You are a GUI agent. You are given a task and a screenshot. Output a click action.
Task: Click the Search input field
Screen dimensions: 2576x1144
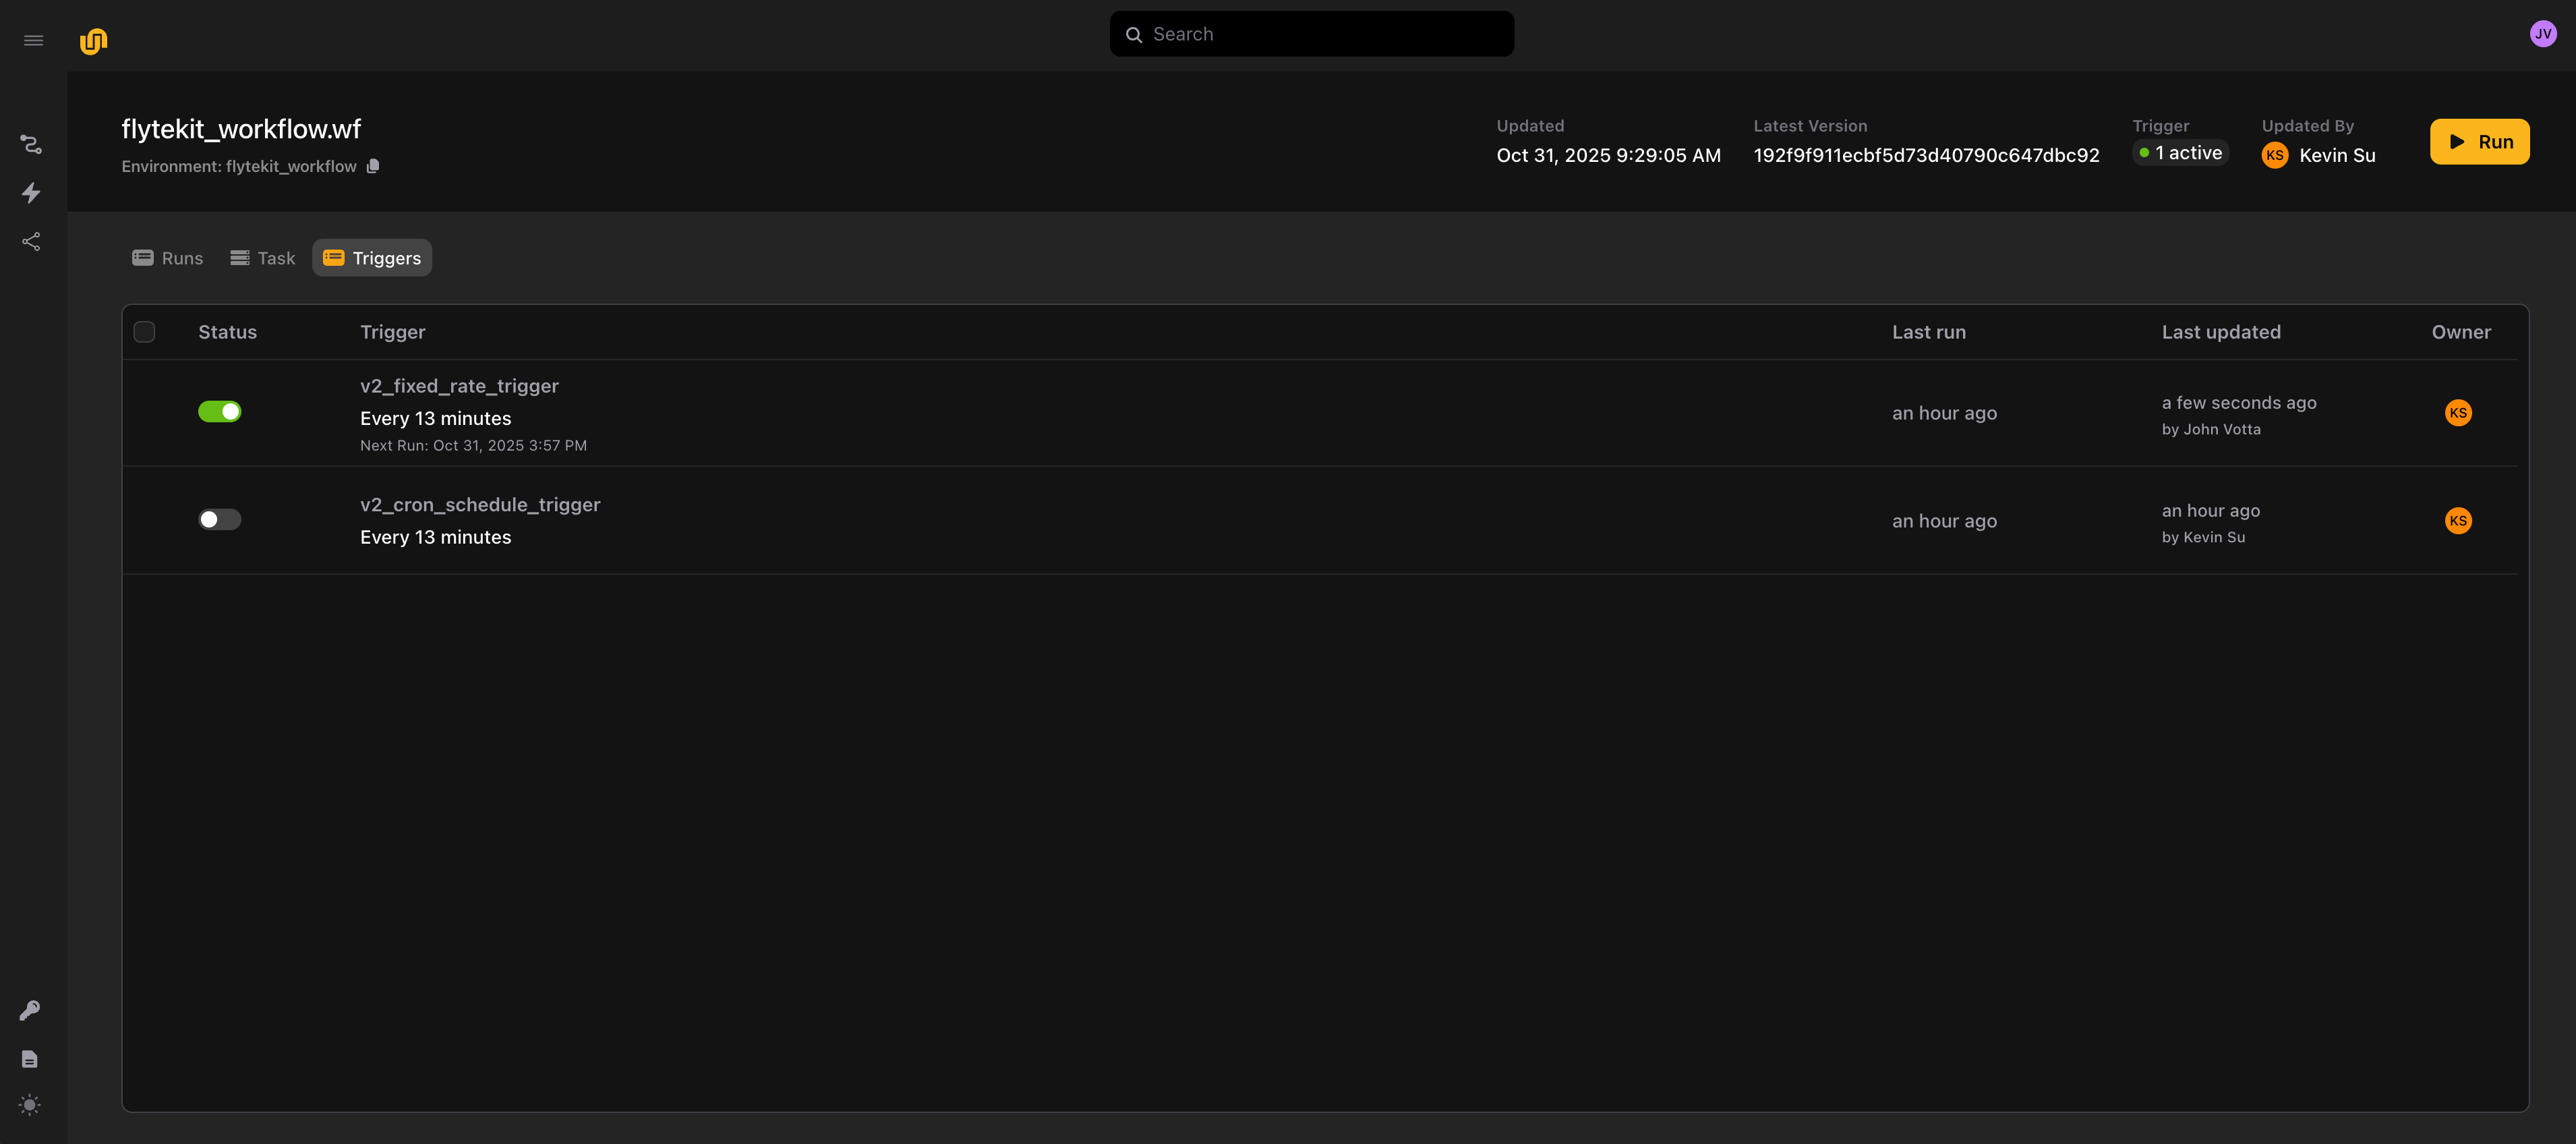pyautogui.click(x=1311, y=34)
